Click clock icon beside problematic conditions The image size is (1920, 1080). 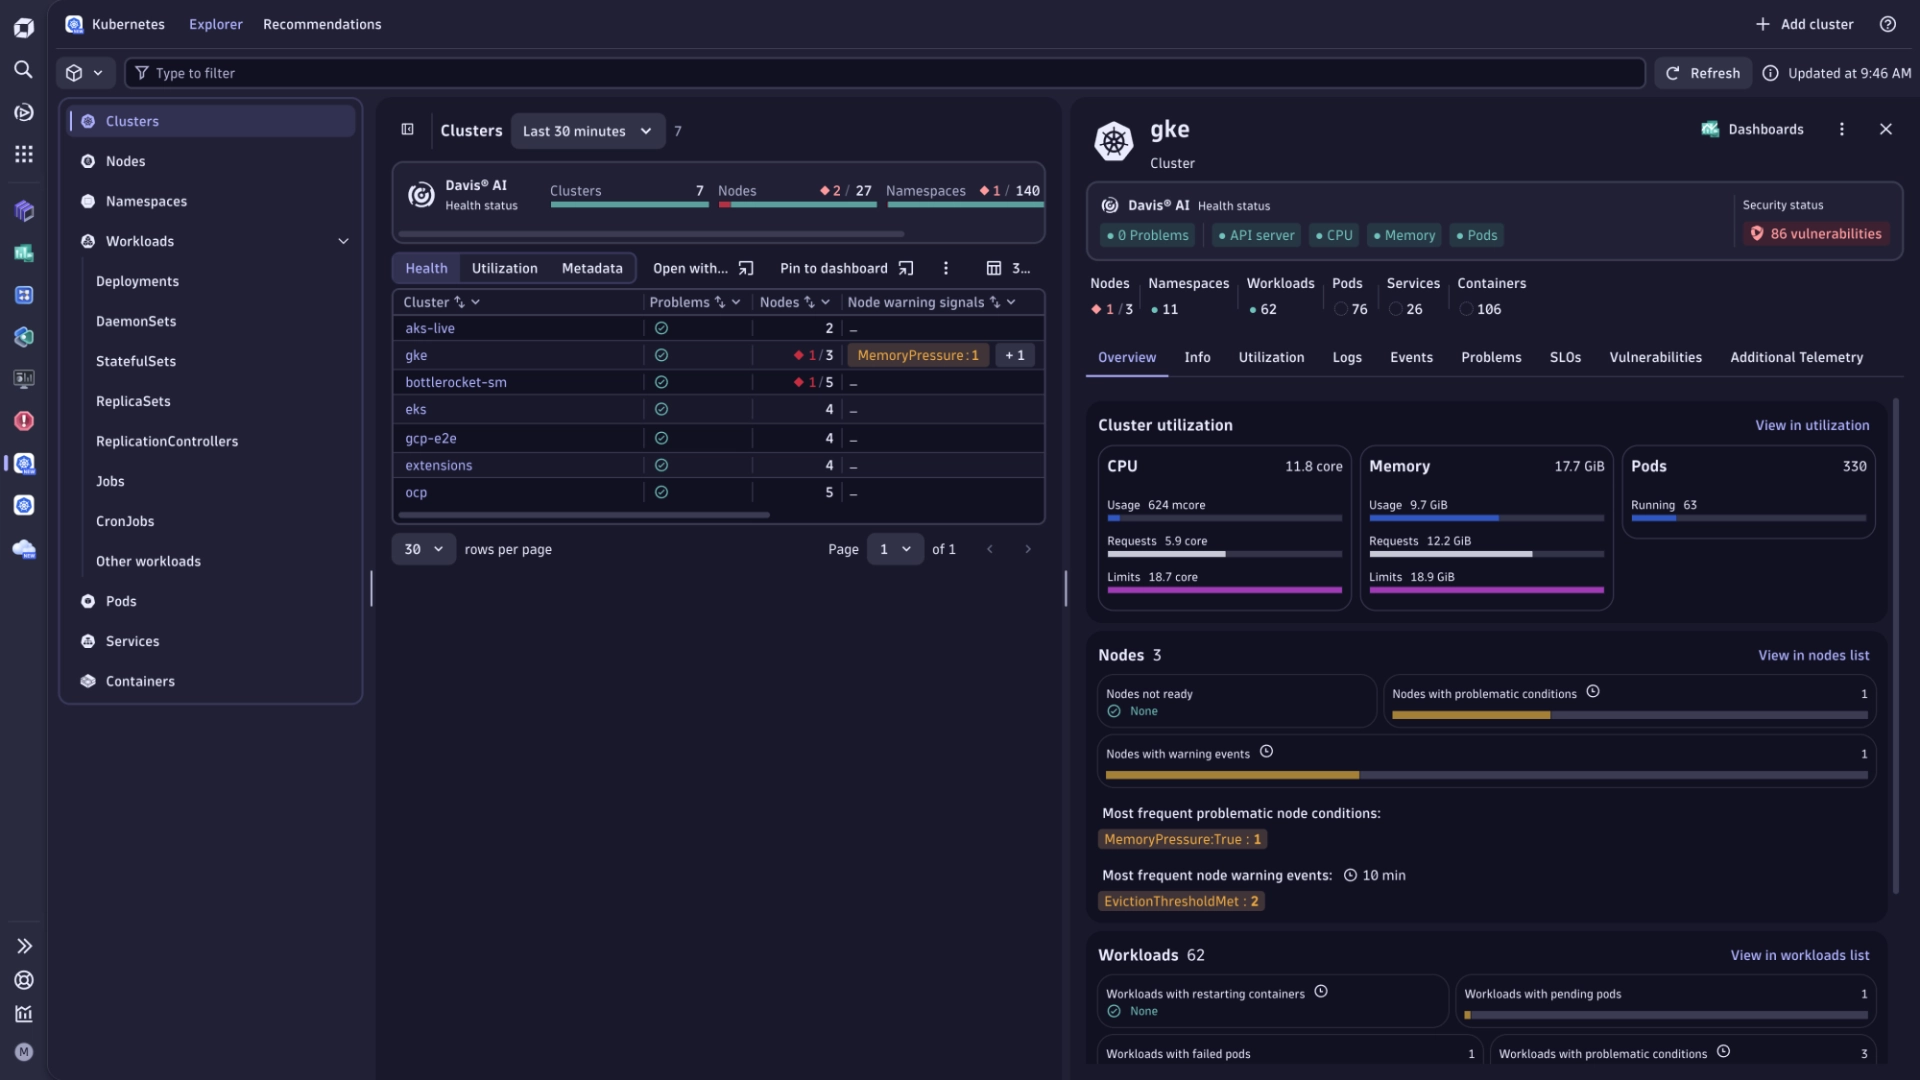[1593, 691]
